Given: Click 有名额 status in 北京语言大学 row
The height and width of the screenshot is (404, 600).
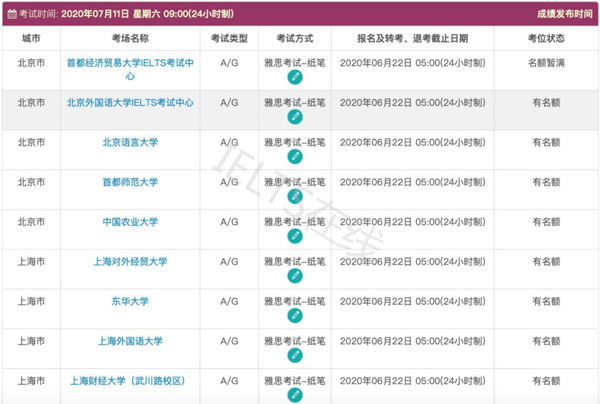Looking at the screenshot, I should coord(546,142).
